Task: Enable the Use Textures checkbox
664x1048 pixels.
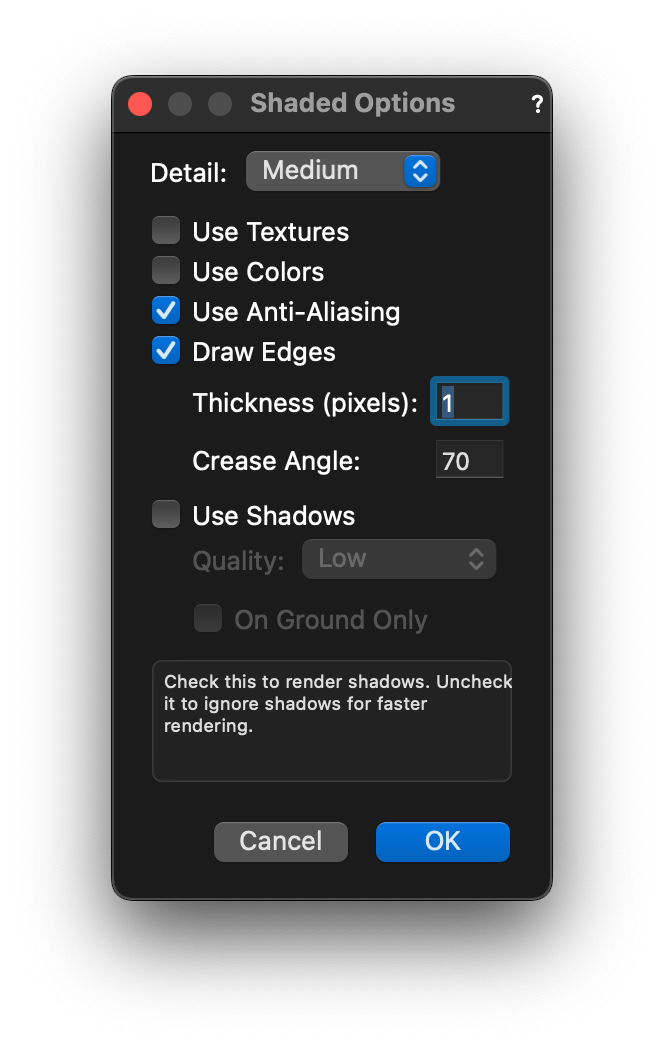Action: point(166,231)
